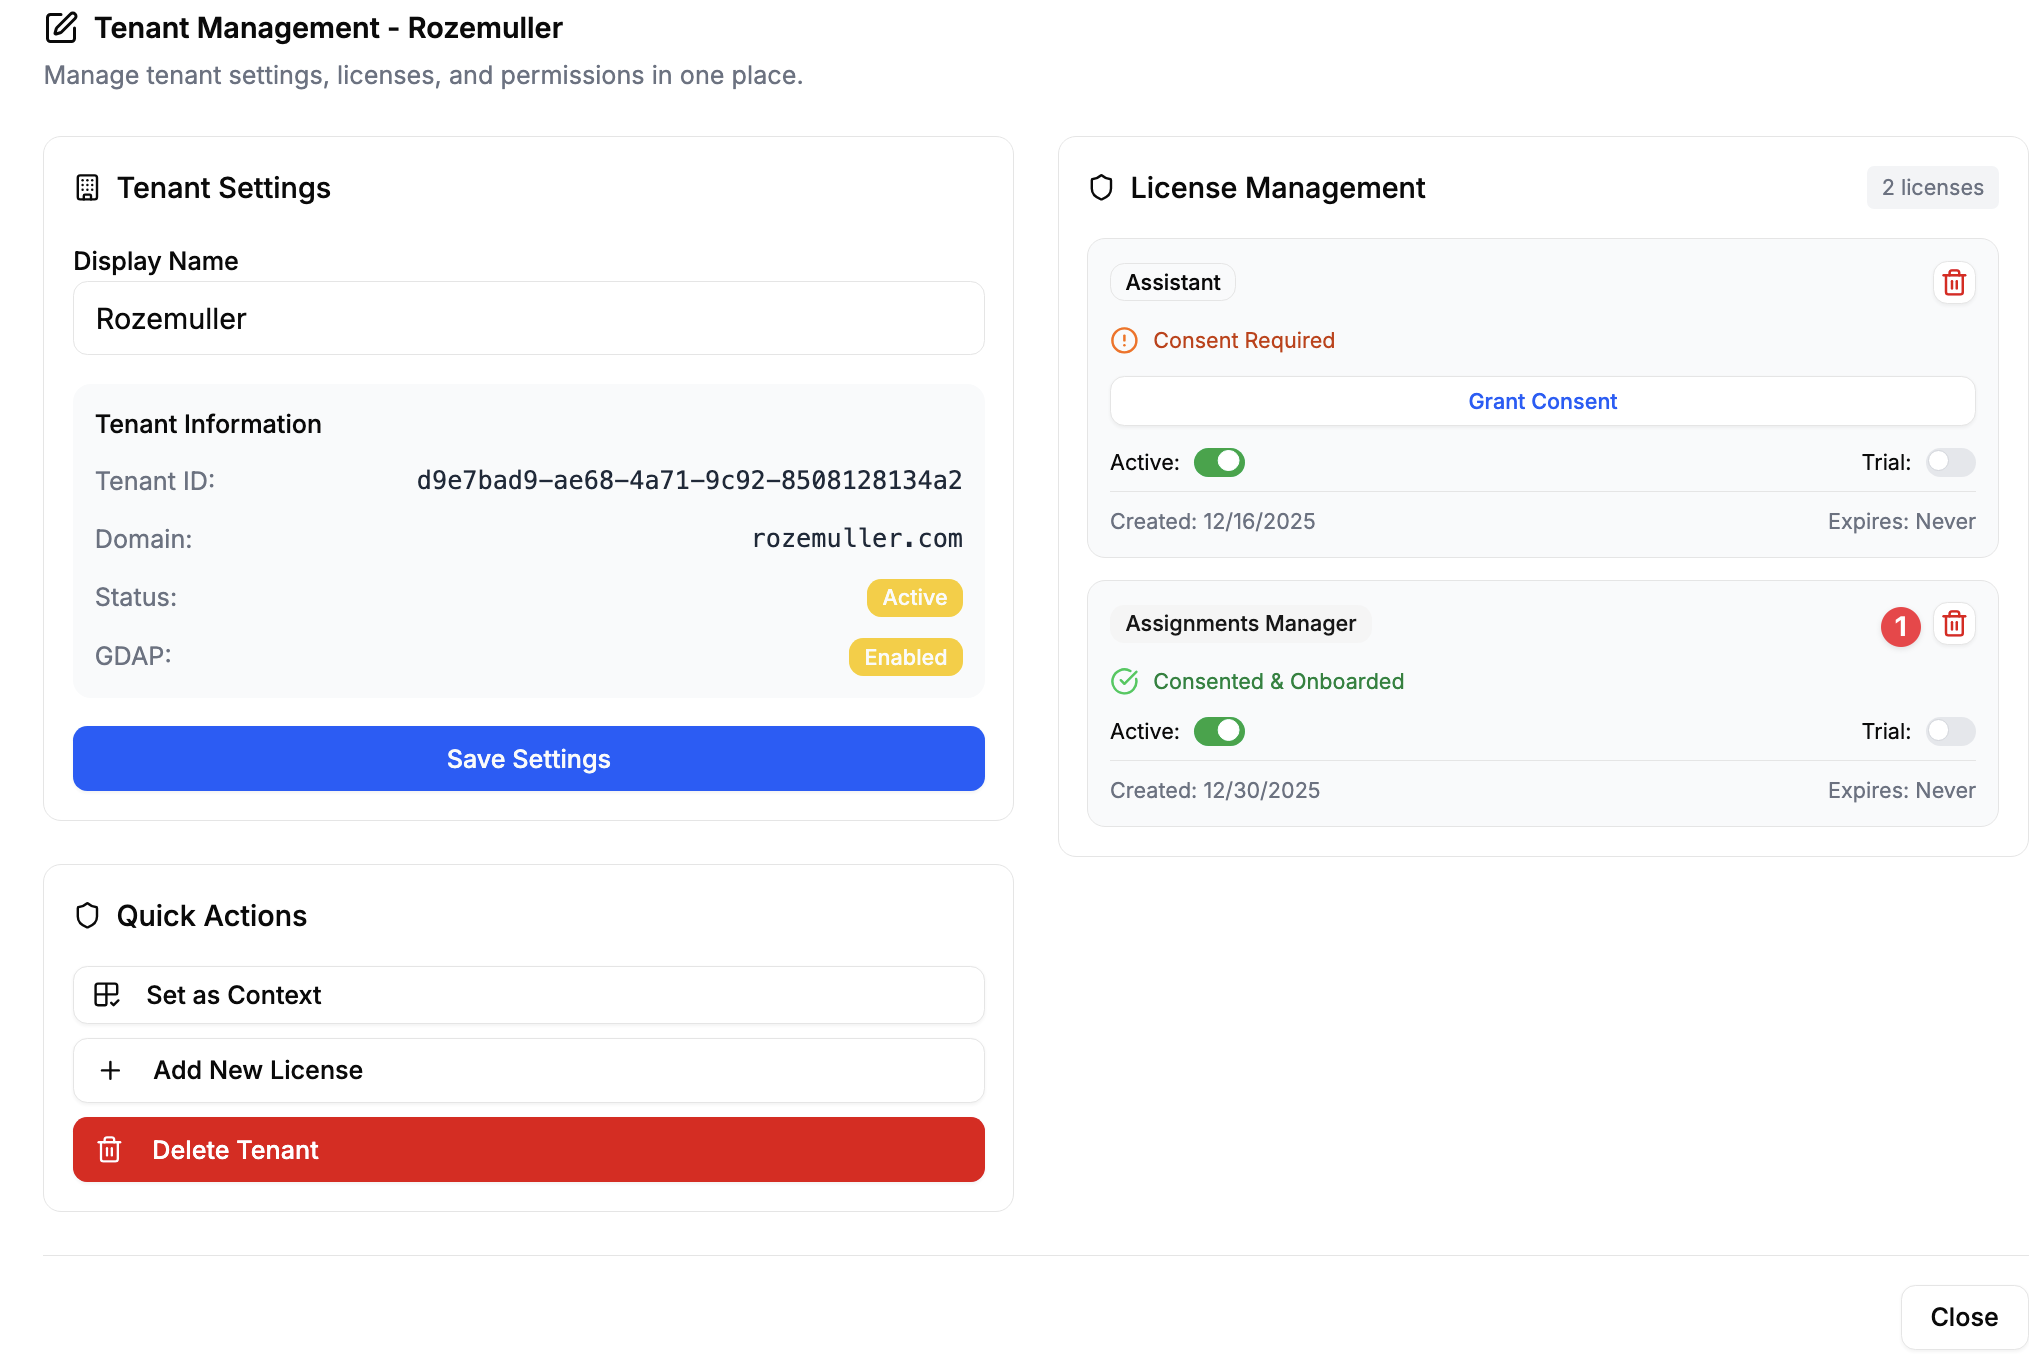The width and height of the screenshot is (2029, 1364).
Task: Enable Trial switch for Assignments Manager
Action: (x=1949, y=731)
